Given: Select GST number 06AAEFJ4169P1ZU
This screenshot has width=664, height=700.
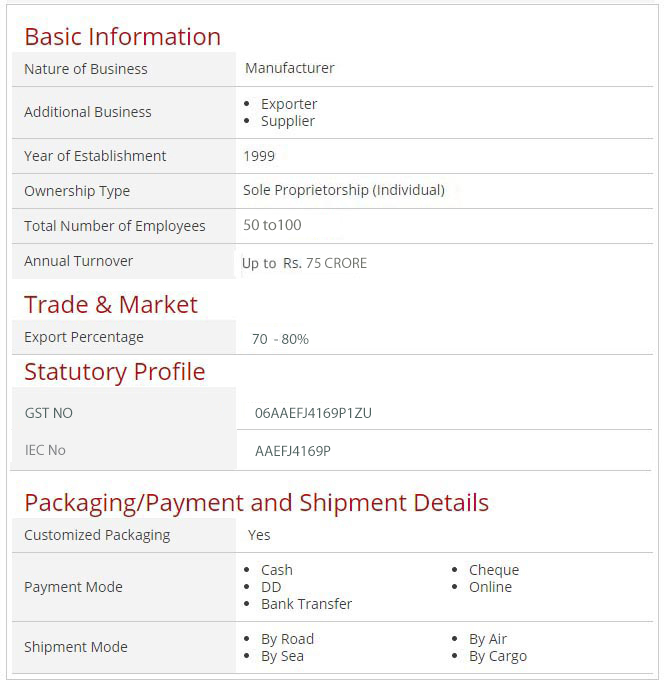Looking at the screenshot, I should (x=313, y=413).
